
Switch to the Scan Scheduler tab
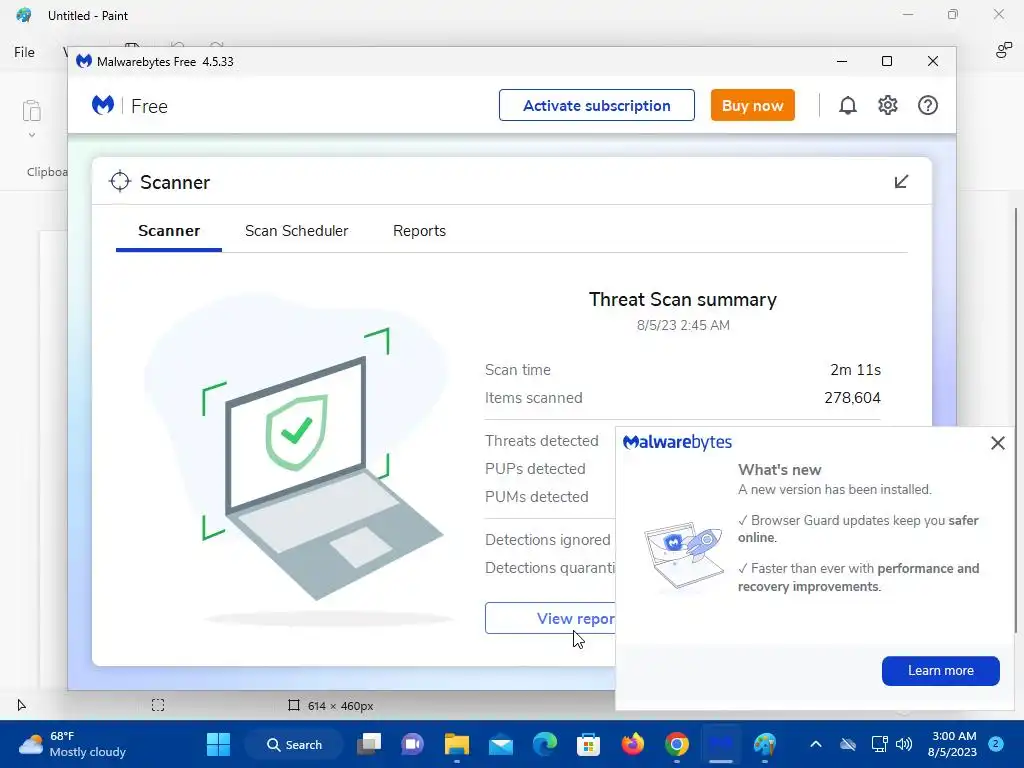click(x=296, y=231)
